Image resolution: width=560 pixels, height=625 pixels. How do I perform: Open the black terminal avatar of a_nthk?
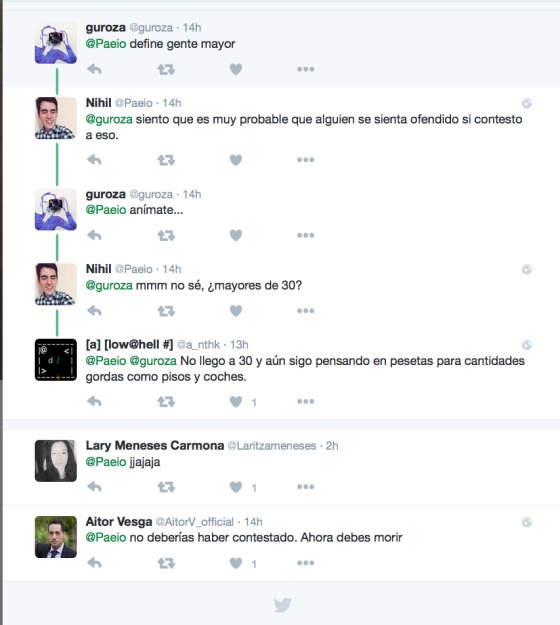56,360
